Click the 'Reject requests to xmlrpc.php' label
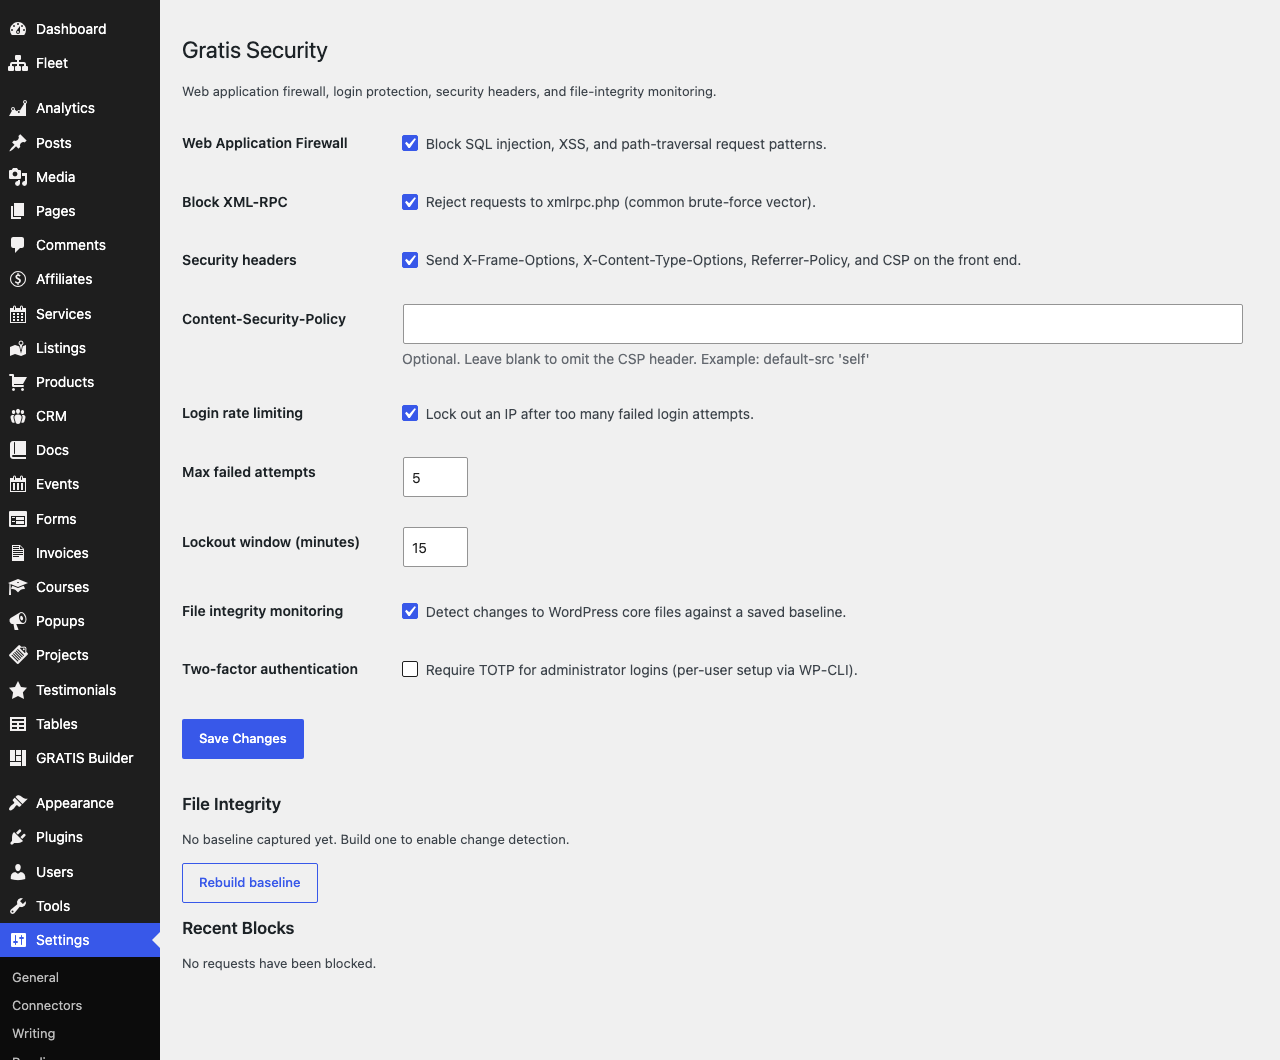Screen dimensions: 1280x1060 click(621, 202)
